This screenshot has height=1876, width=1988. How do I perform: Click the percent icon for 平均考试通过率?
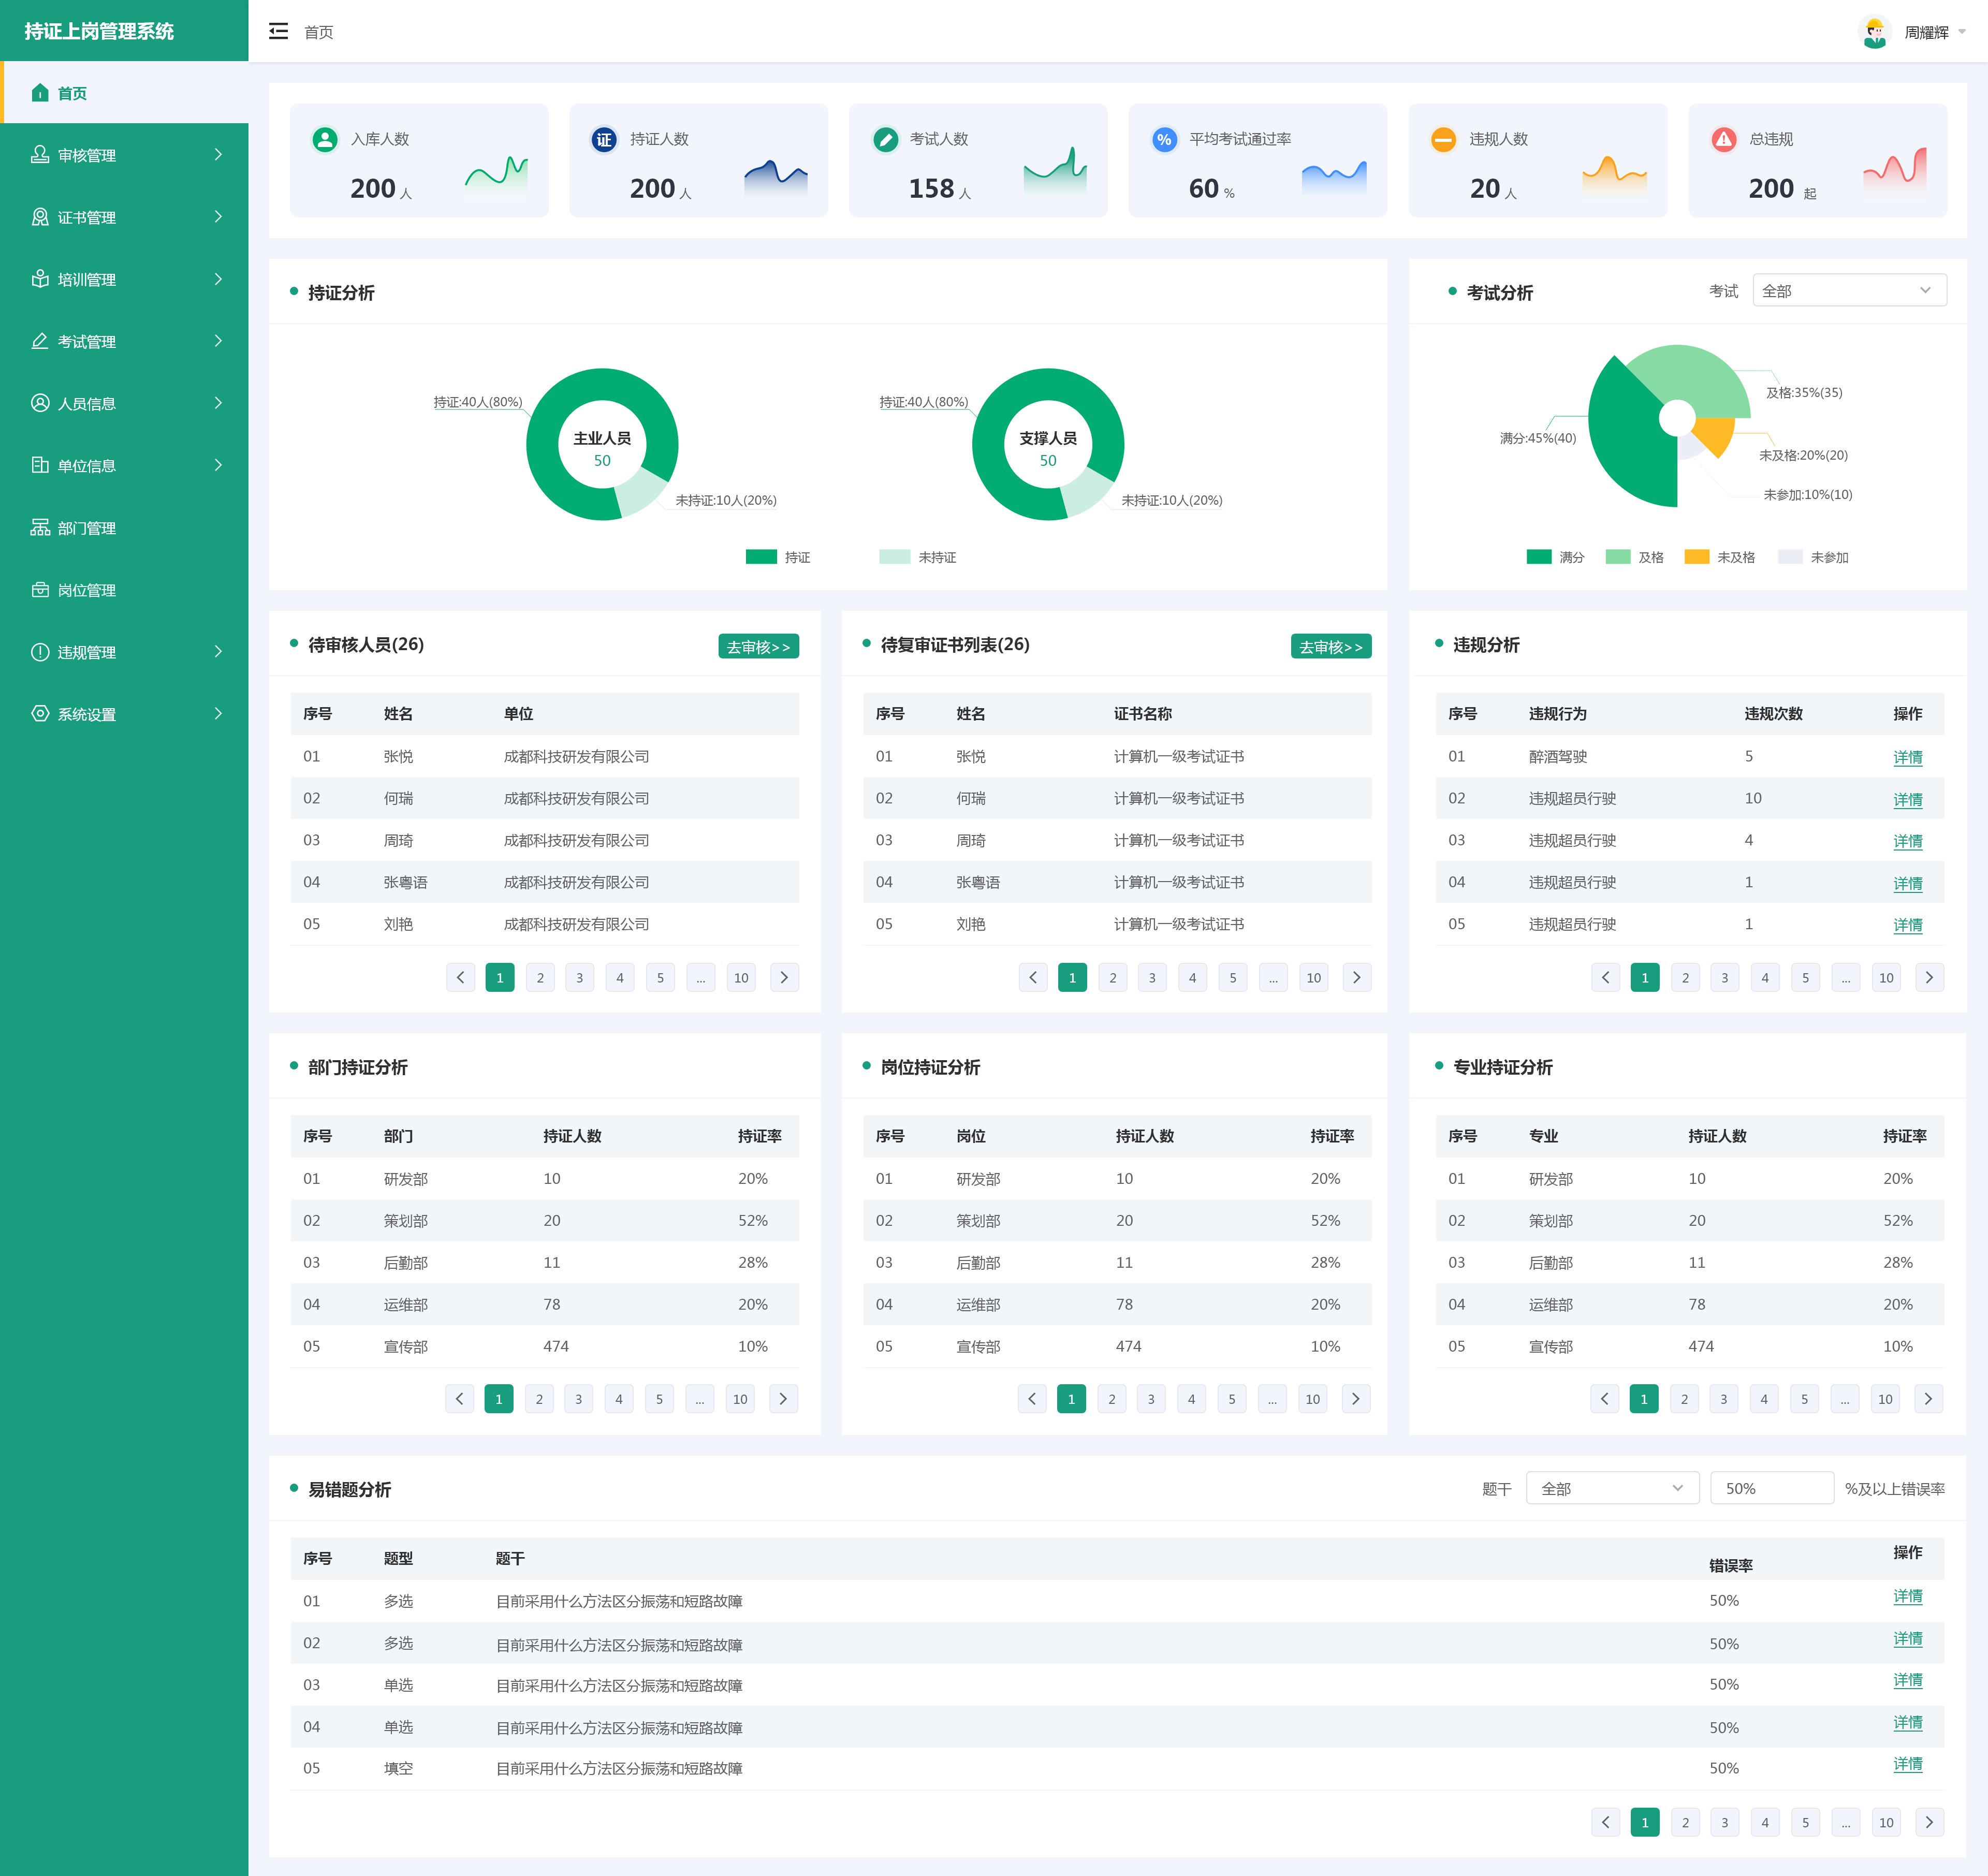[1164, 139]
